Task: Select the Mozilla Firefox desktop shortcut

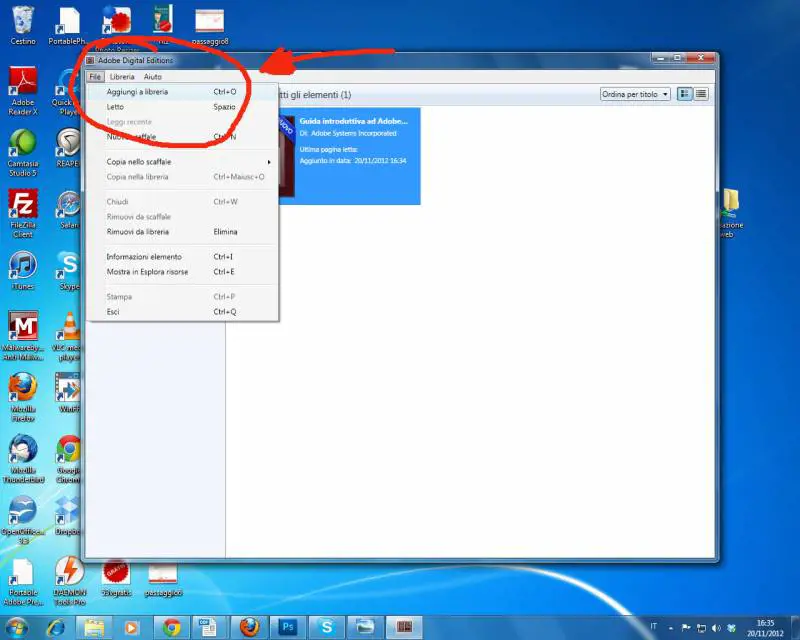Action: coord(22,397)
